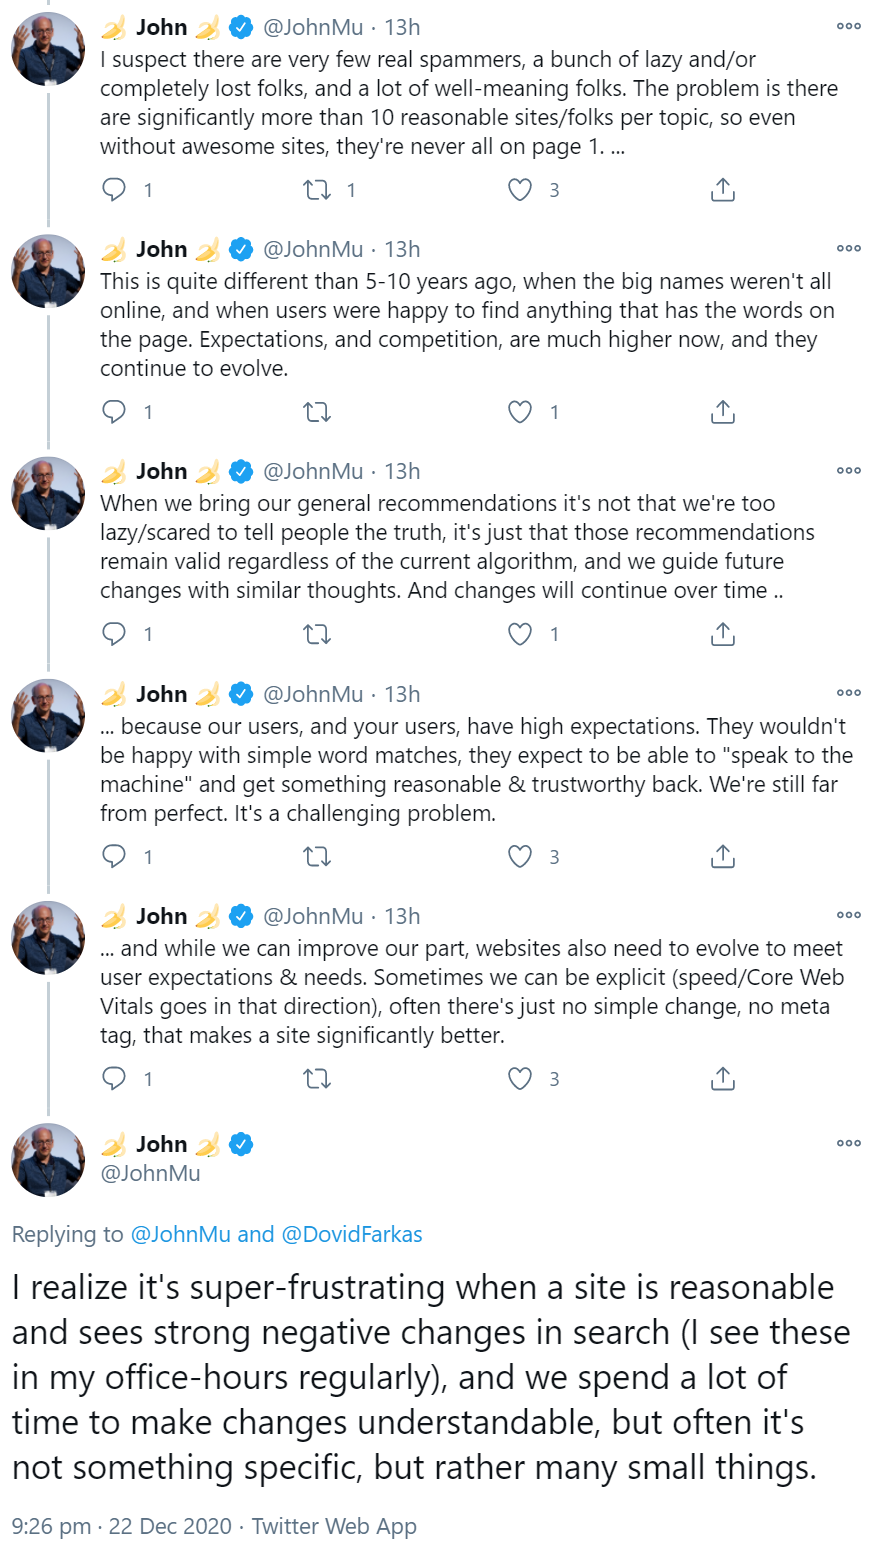Image resolution: width=884 pixels, height=1555 pixels.
Task: Retweet the 'general recommendations' tweet
Action: 317,634
